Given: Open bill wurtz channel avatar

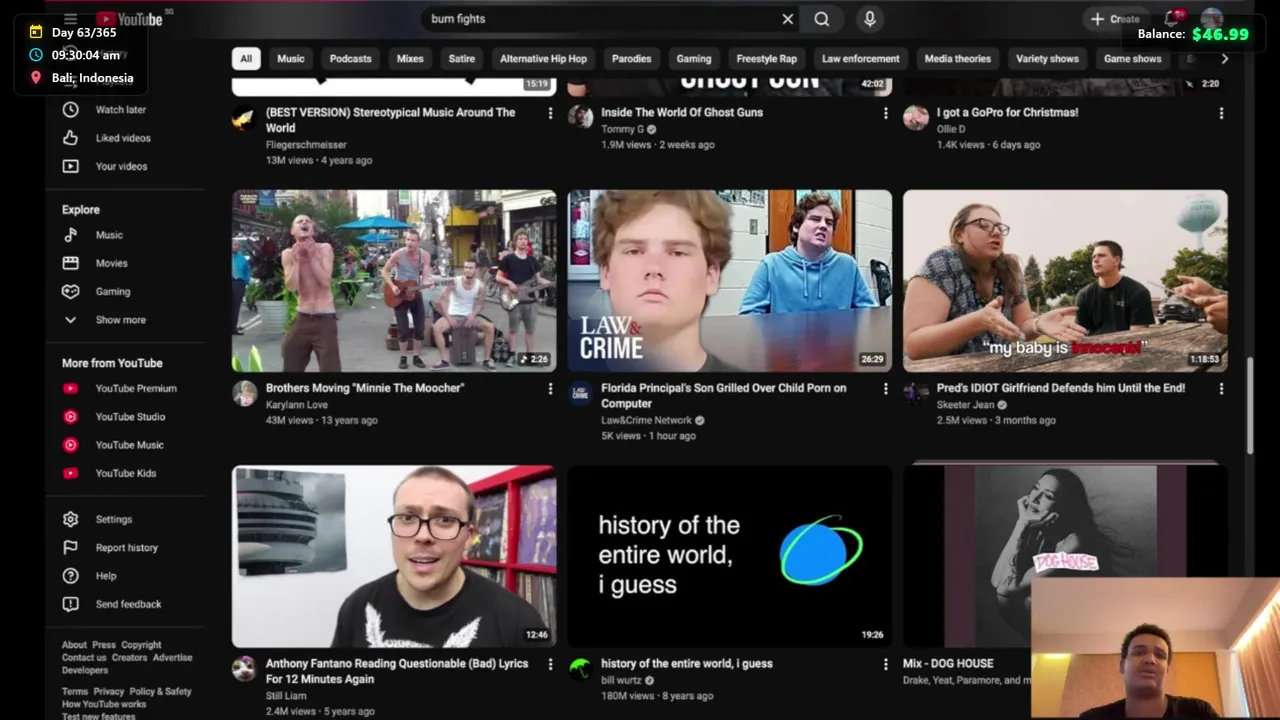Looking at the screenshot, I should pyautogui.click(x=580, y=668).
